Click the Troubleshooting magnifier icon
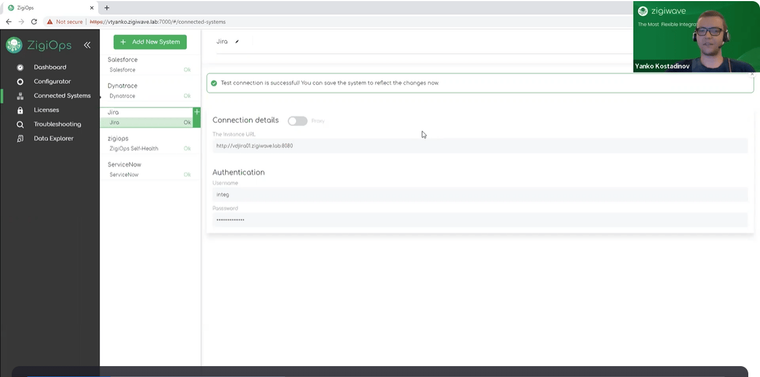This screenshot has height=377, width=760. pyautogui.click(x=20, y=125)
